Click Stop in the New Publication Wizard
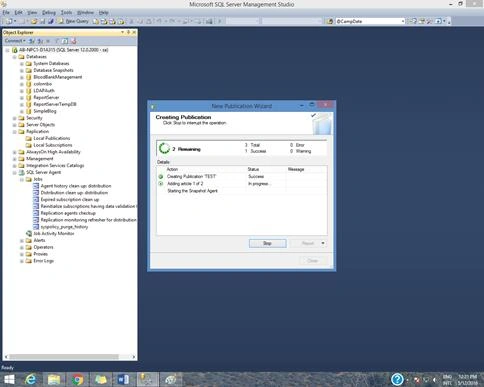 click(267, 243)
